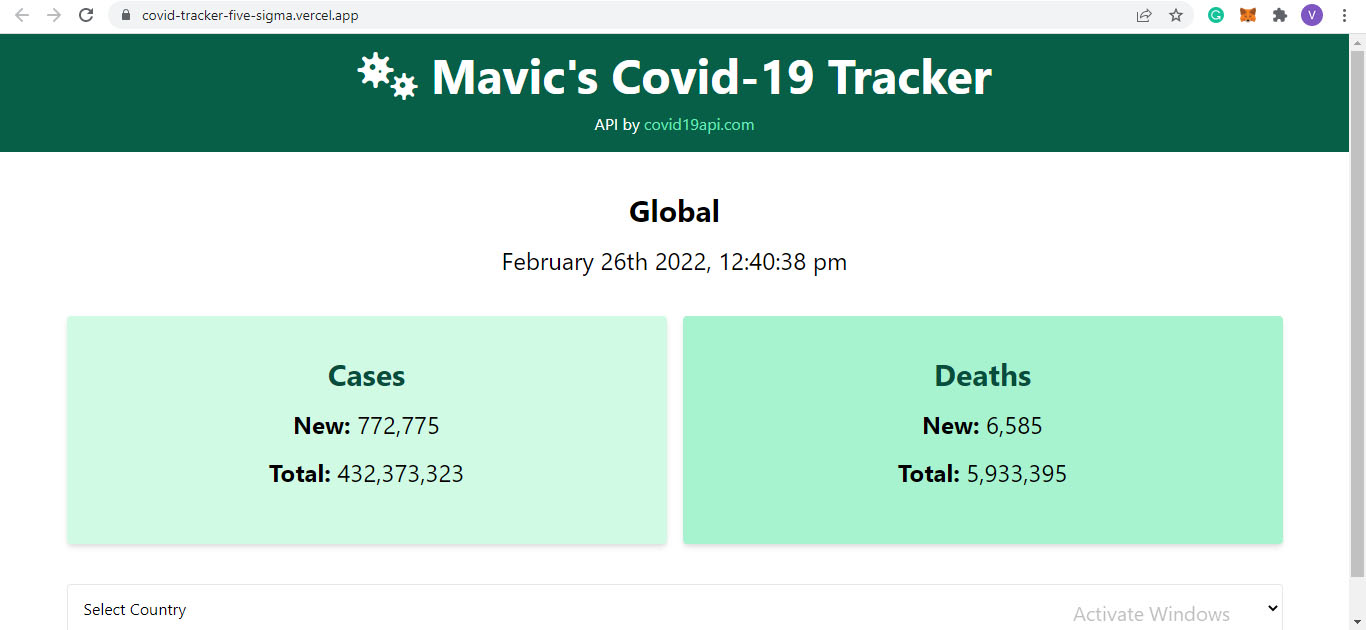
Task: Bookmark this page with the star icon
Action: click(1176, 15)
